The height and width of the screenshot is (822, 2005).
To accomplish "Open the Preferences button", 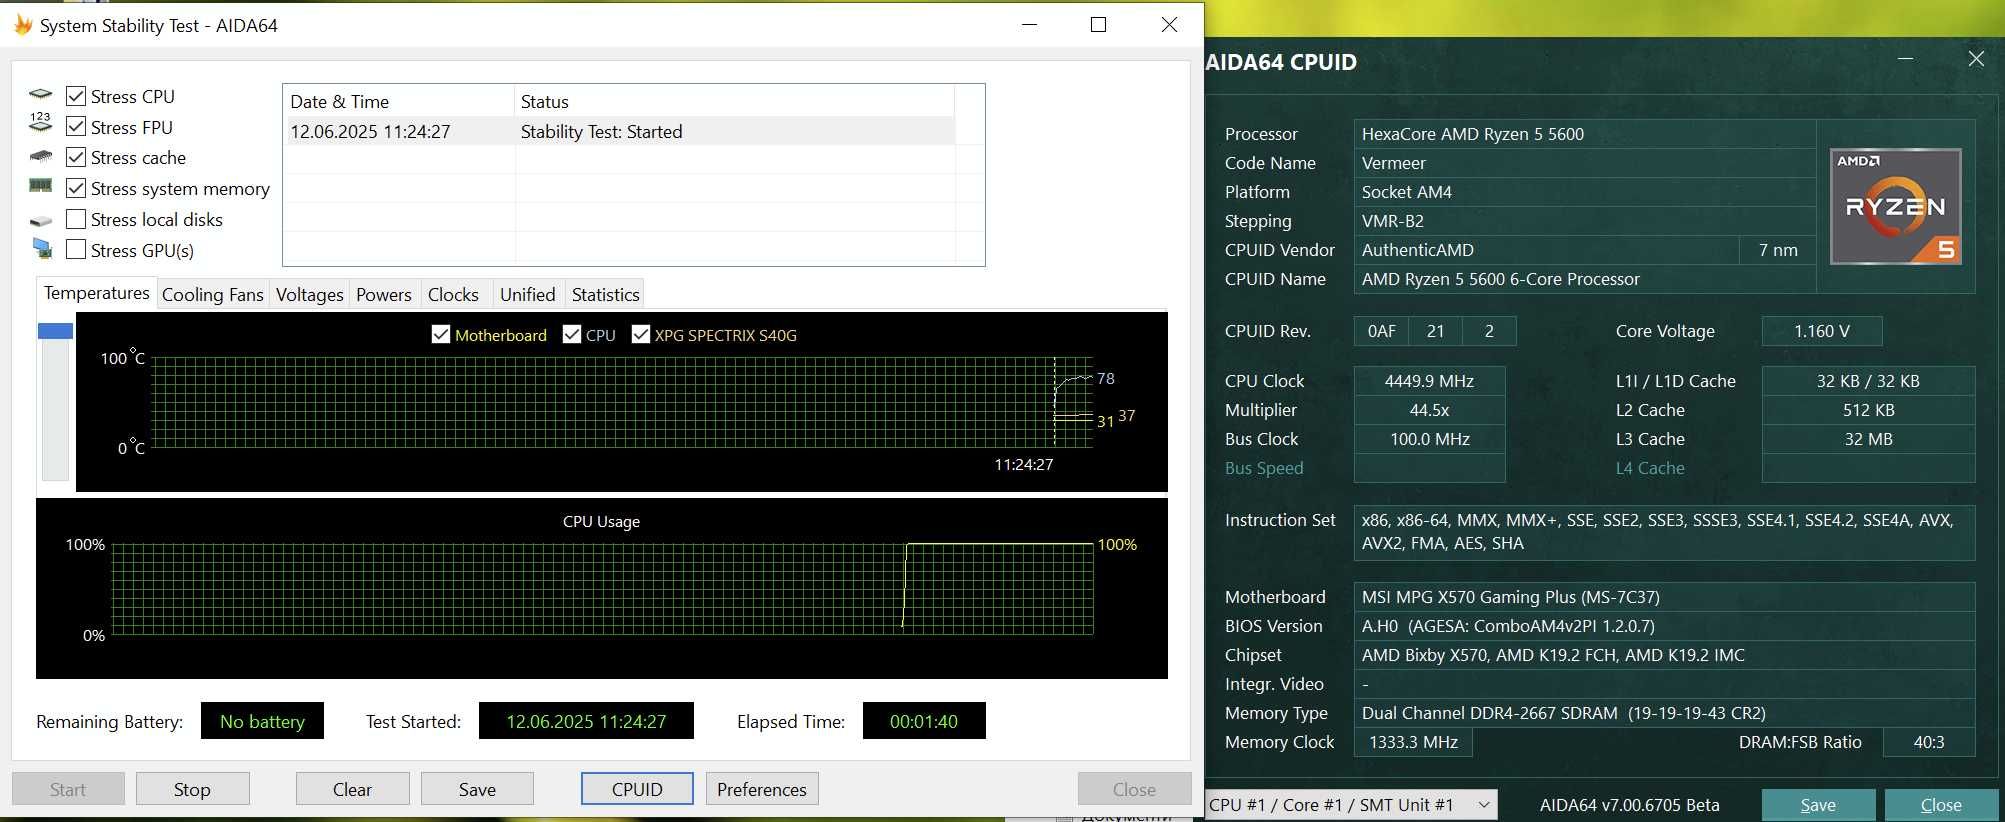I will point(762,789).
